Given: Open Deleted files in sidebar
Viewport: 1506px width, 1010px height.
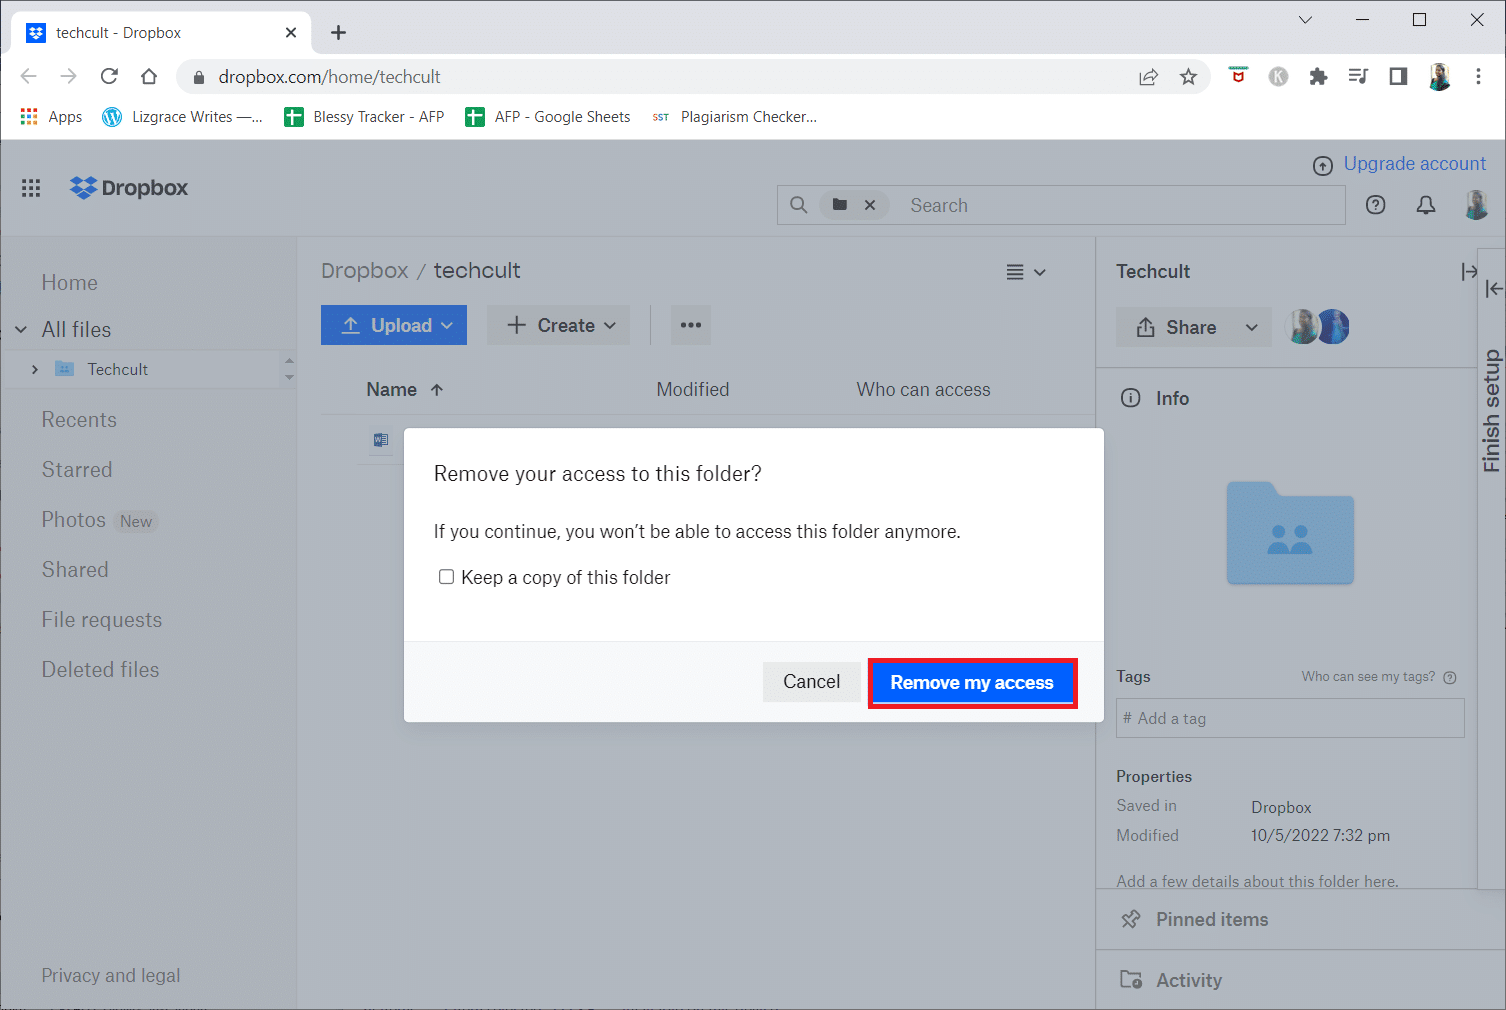Looking at the screenshot, I should point(100,670).
